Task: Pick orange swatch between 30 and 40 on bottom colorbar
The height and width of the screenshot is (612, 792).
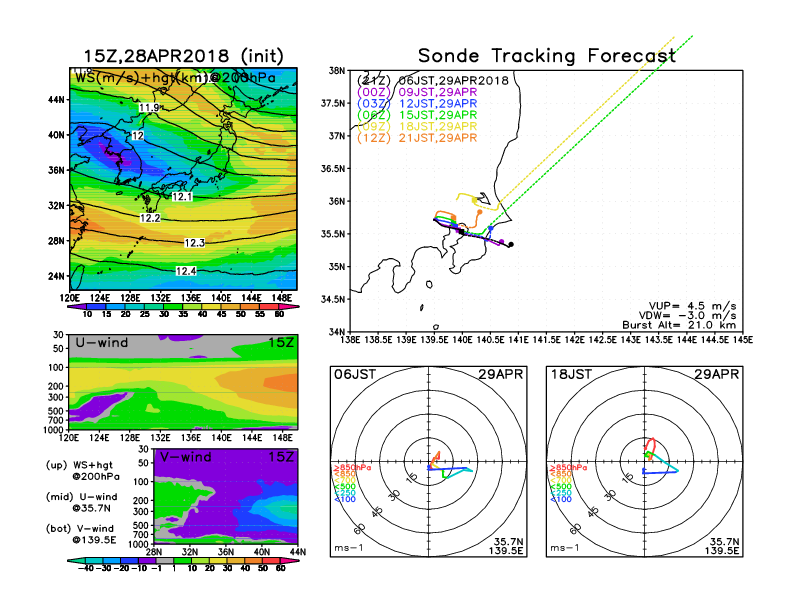Action: click(236, 561)
